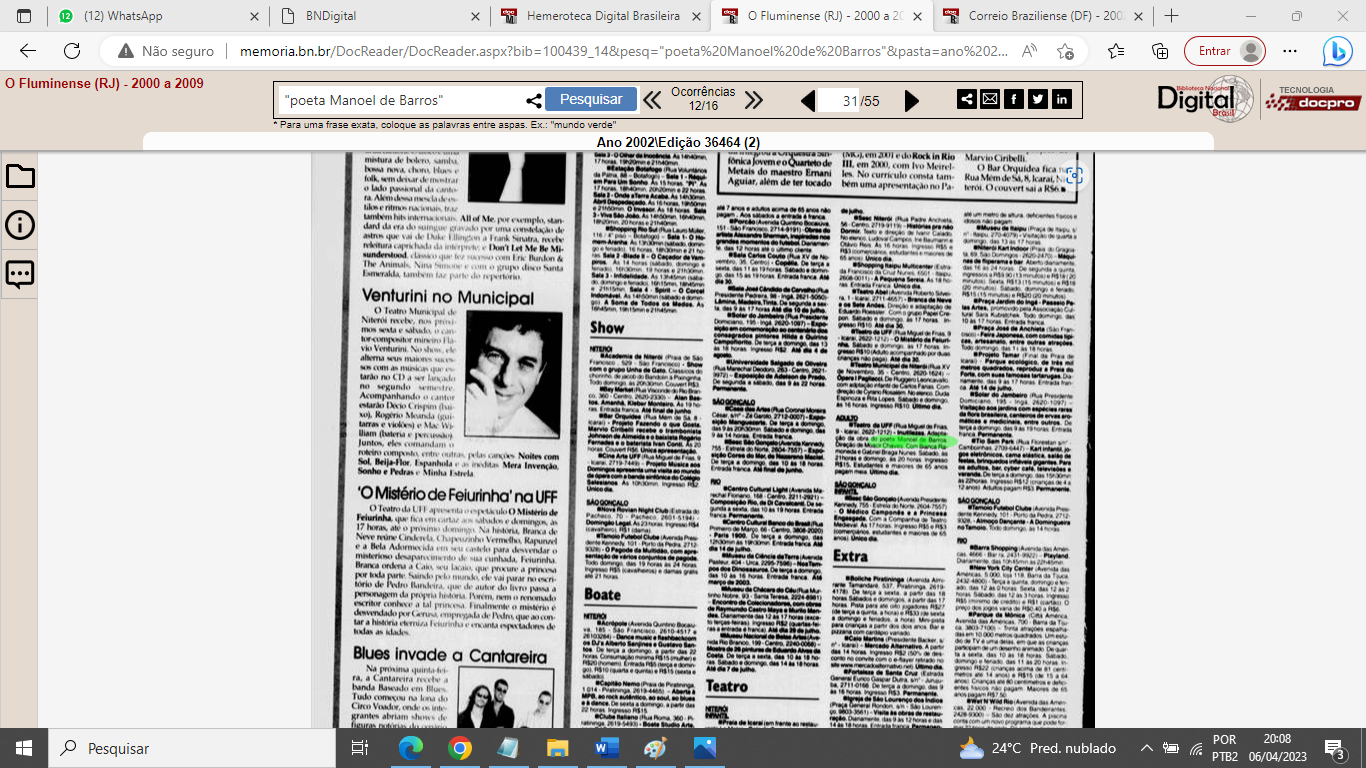Screen dimensions: 1366x768
Task: Click the Entrar sign-in button
Action: pyautogui.click(x=1224, y=51)
